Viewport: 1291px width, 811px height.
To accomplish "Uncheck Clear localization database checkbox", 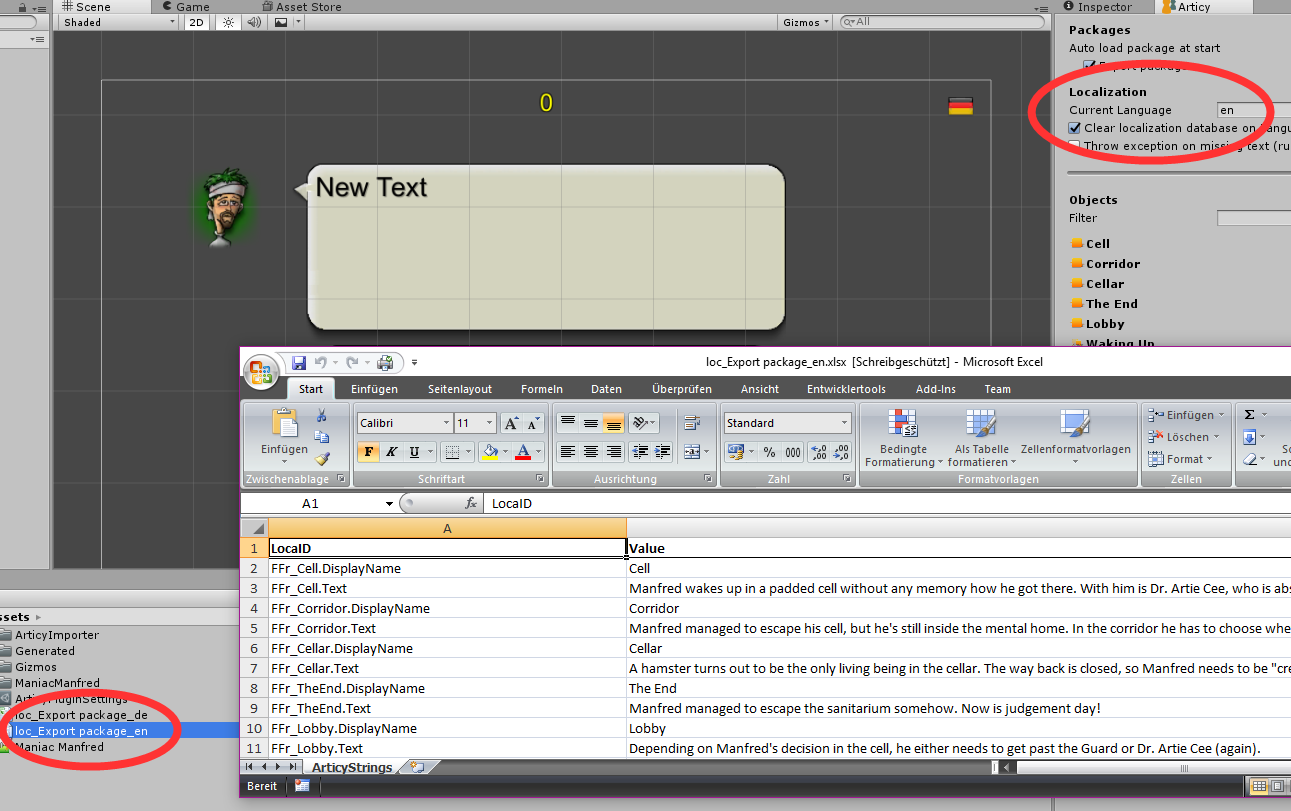I will (x=1075, y=128).
